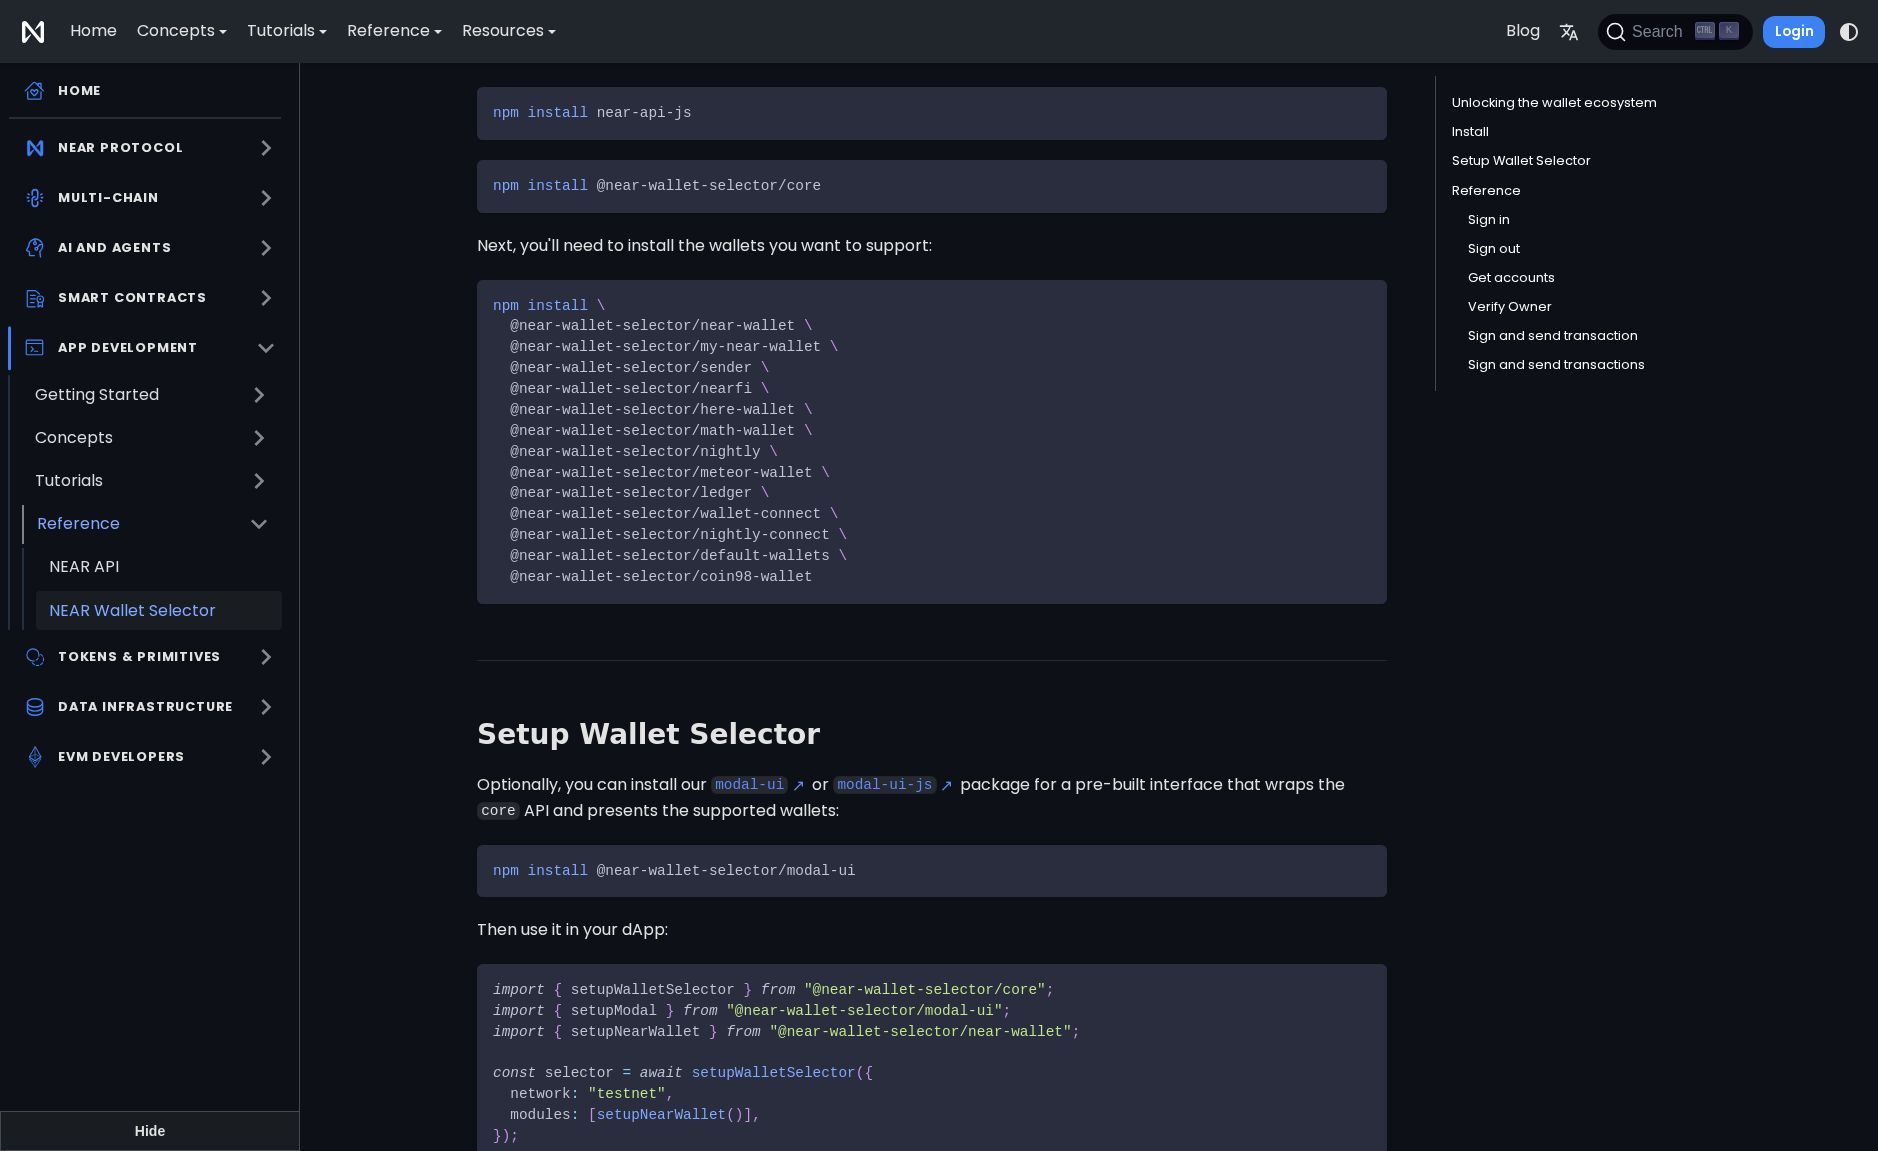
Task: Select Home in the top navigation bar
Action: (x=93, y=31)
